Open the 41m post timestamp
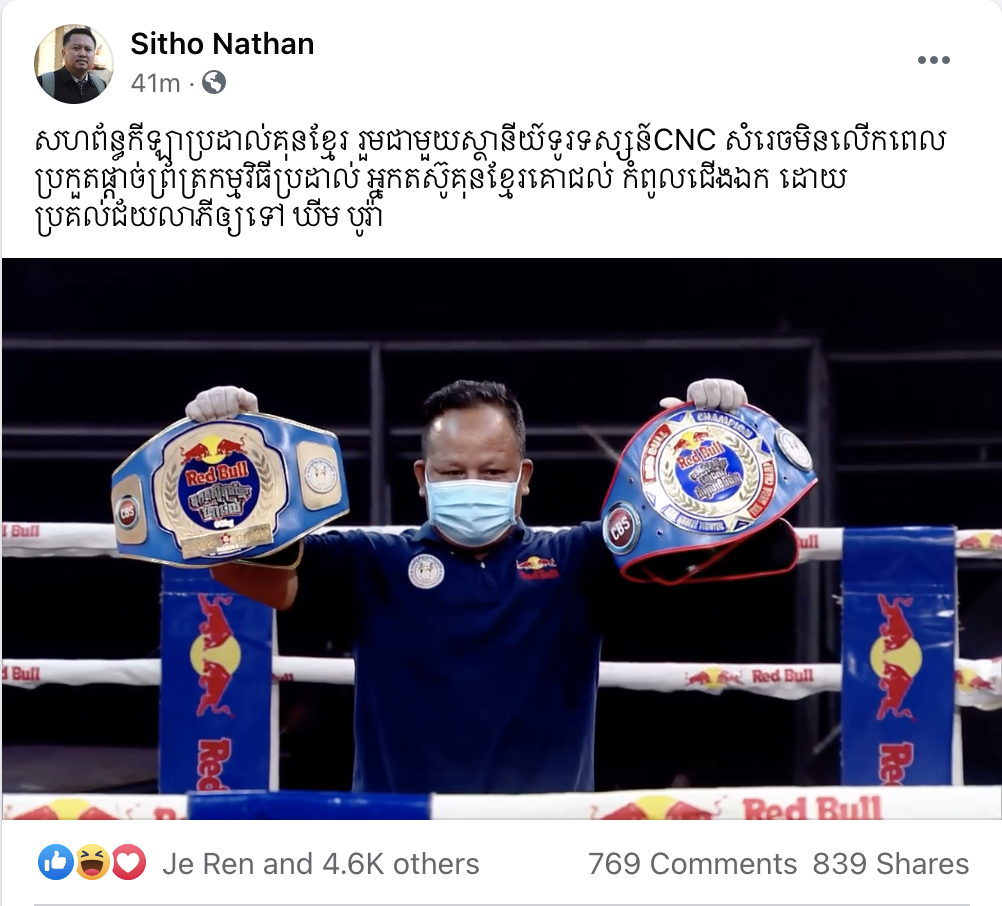Viewport: 1002px width, 906px height. [x=155, y=83]
